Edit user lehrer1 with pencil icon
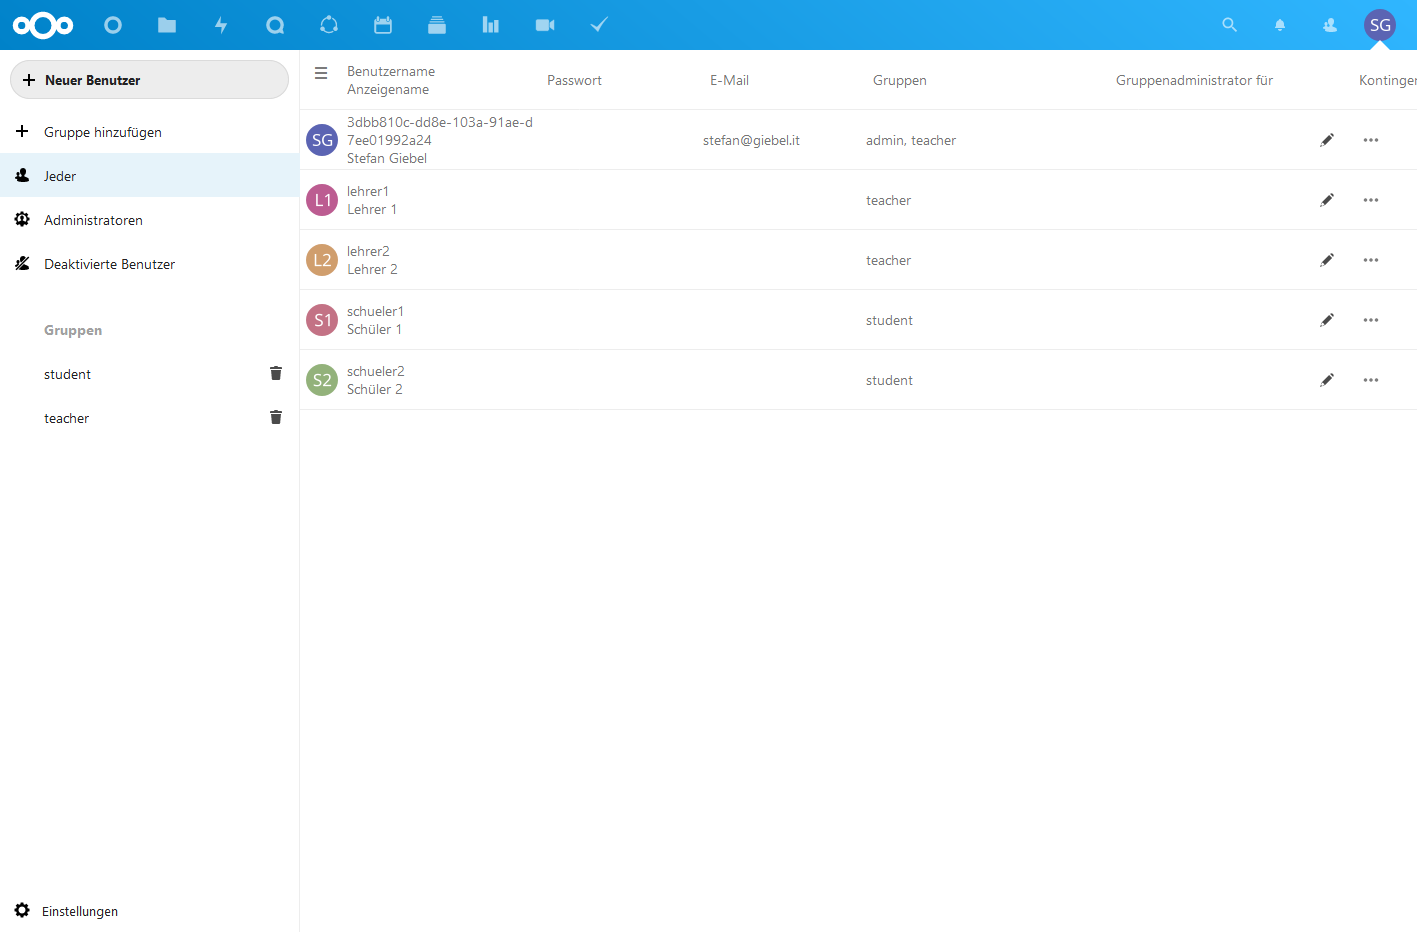This screenshot has height=932, width=1417. click(1327, 200)
